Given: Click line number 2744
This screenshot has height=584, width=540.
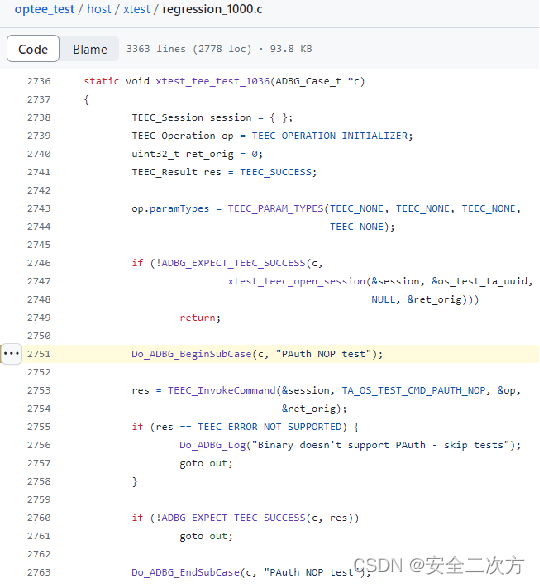Looking at the screenshot, I should pyautogui.click(x=39, y=226).
